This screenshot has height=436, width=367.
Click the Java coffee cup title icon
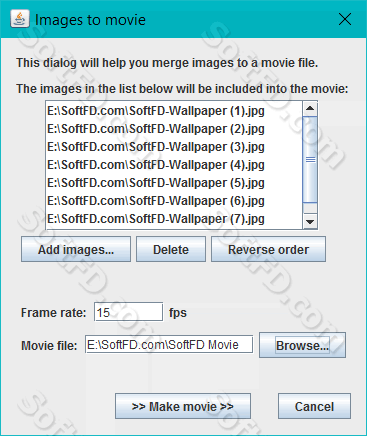pos(20,19)
